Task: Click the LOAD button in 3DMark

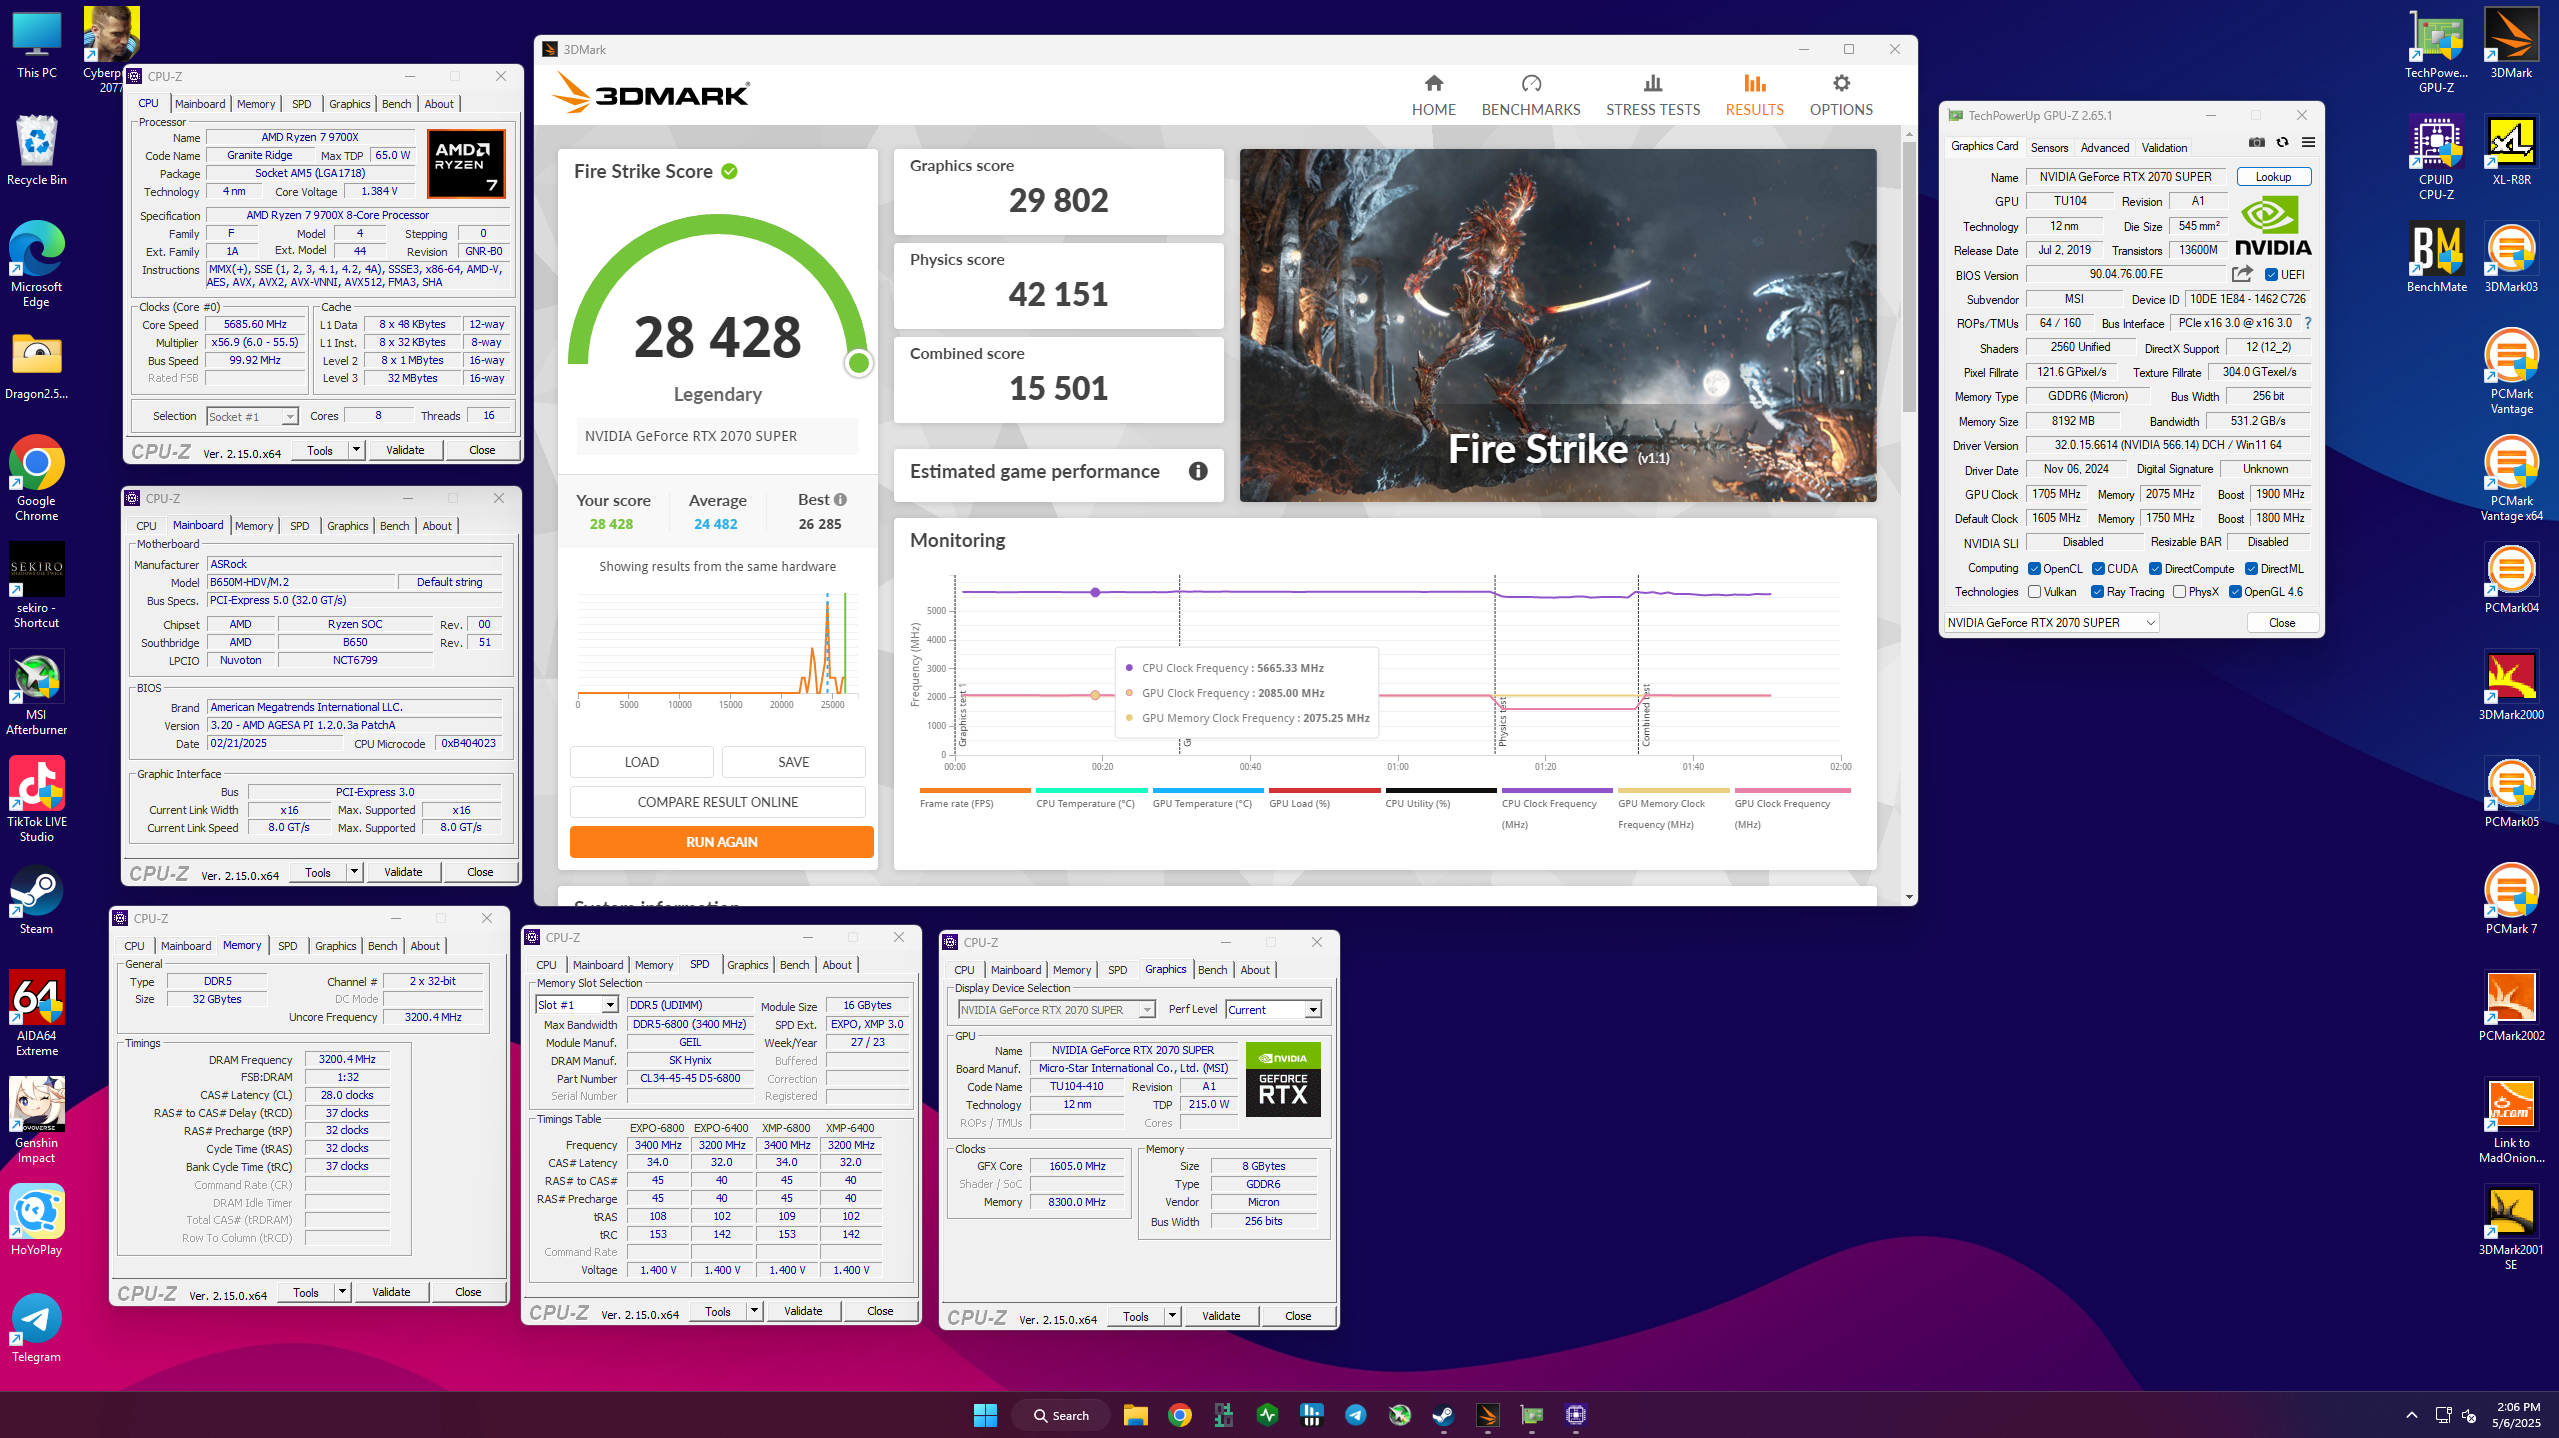Action: point(641,762)
